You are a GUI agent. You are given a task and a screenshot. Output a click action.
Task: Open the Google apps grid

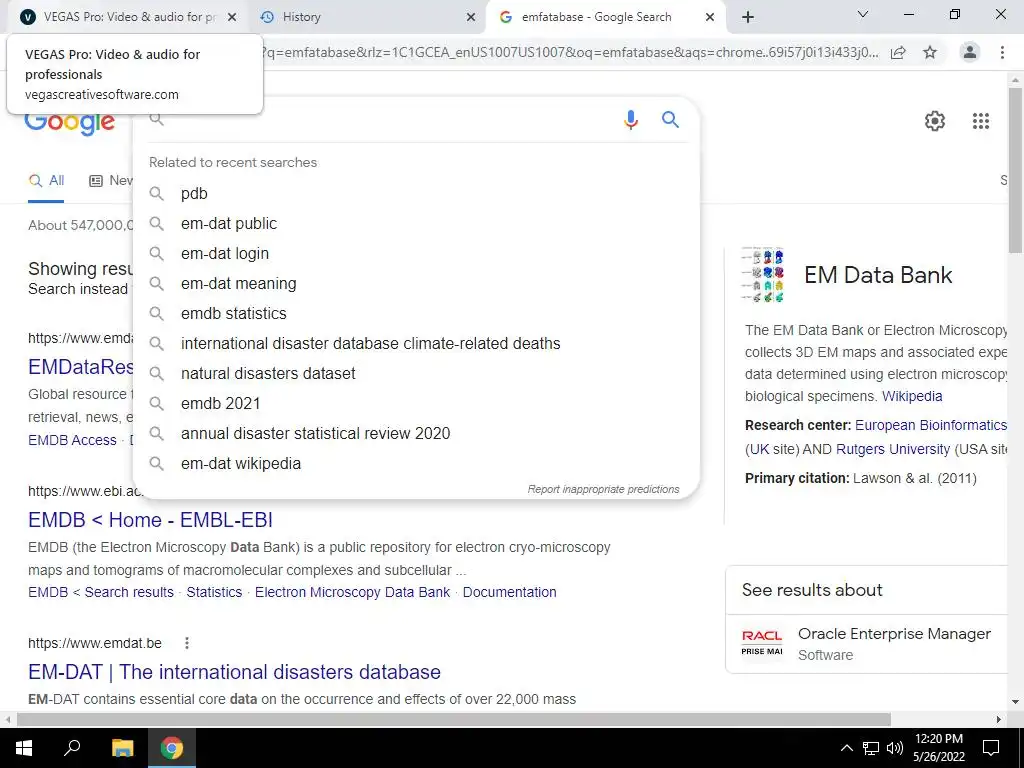[x=980, y=121]
